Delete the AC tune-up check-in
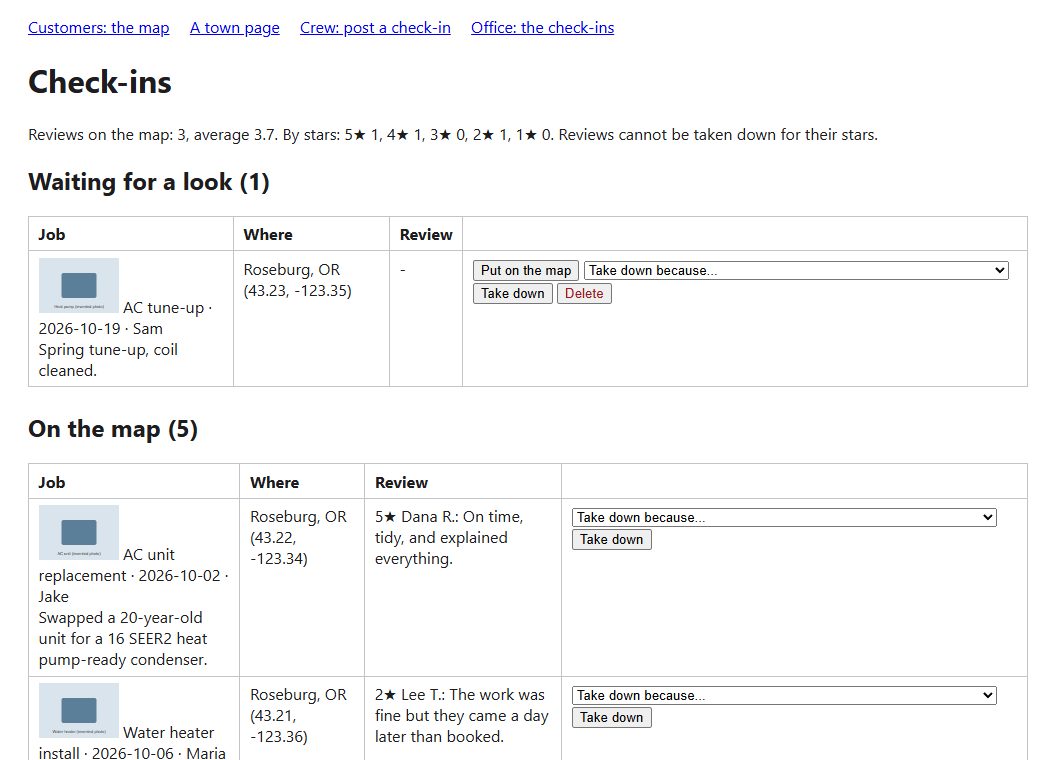1056x760 pixels. tap(584, 293)
